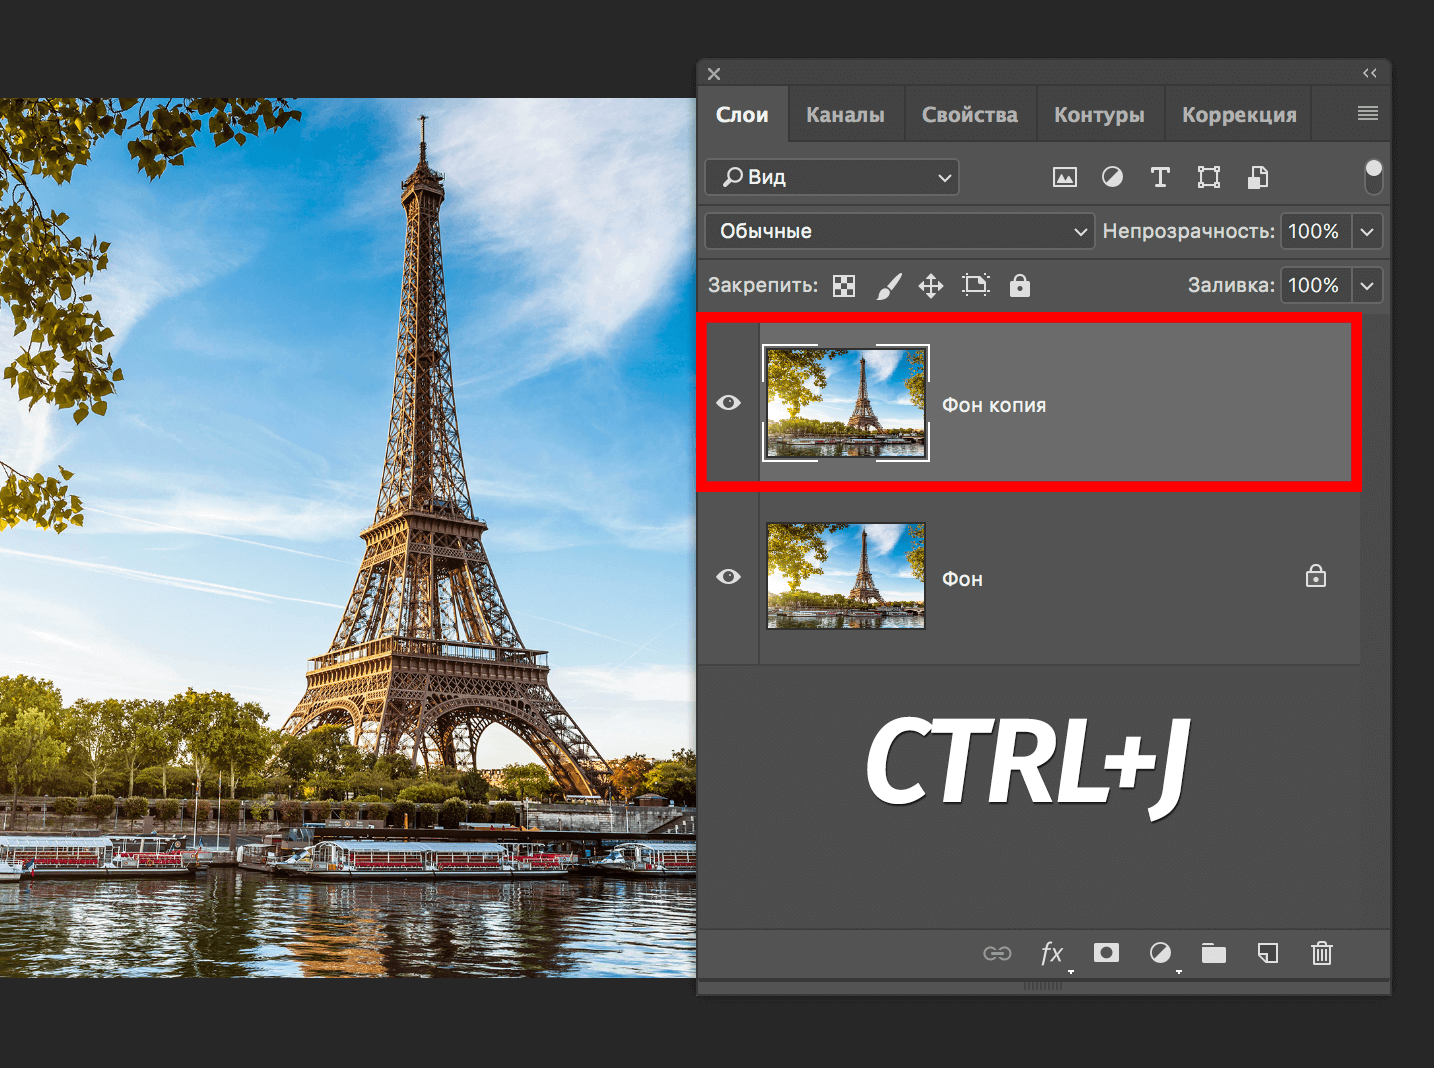Viewport: 1434px width, 1068px height.
Task: Delete layer with trash icon
Action: coord(1322,953)
